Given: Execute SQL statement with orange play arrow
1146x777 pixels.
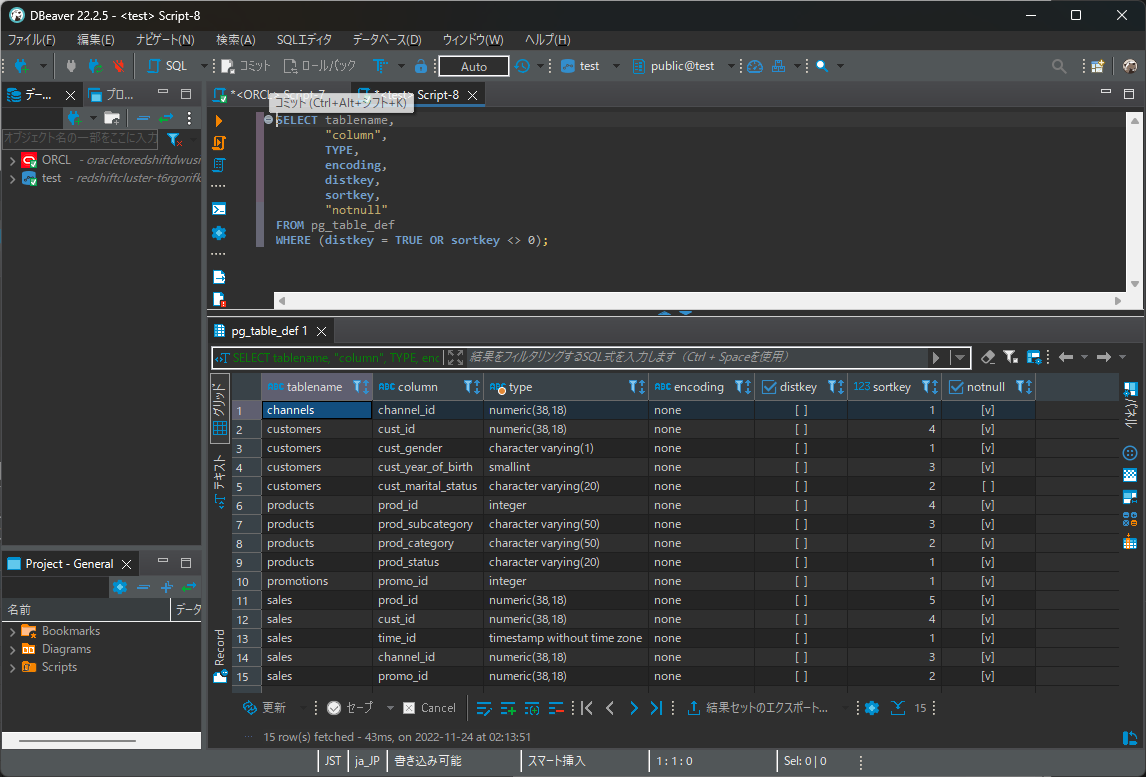Looking at the screenshot, I should tap(219, 121).
